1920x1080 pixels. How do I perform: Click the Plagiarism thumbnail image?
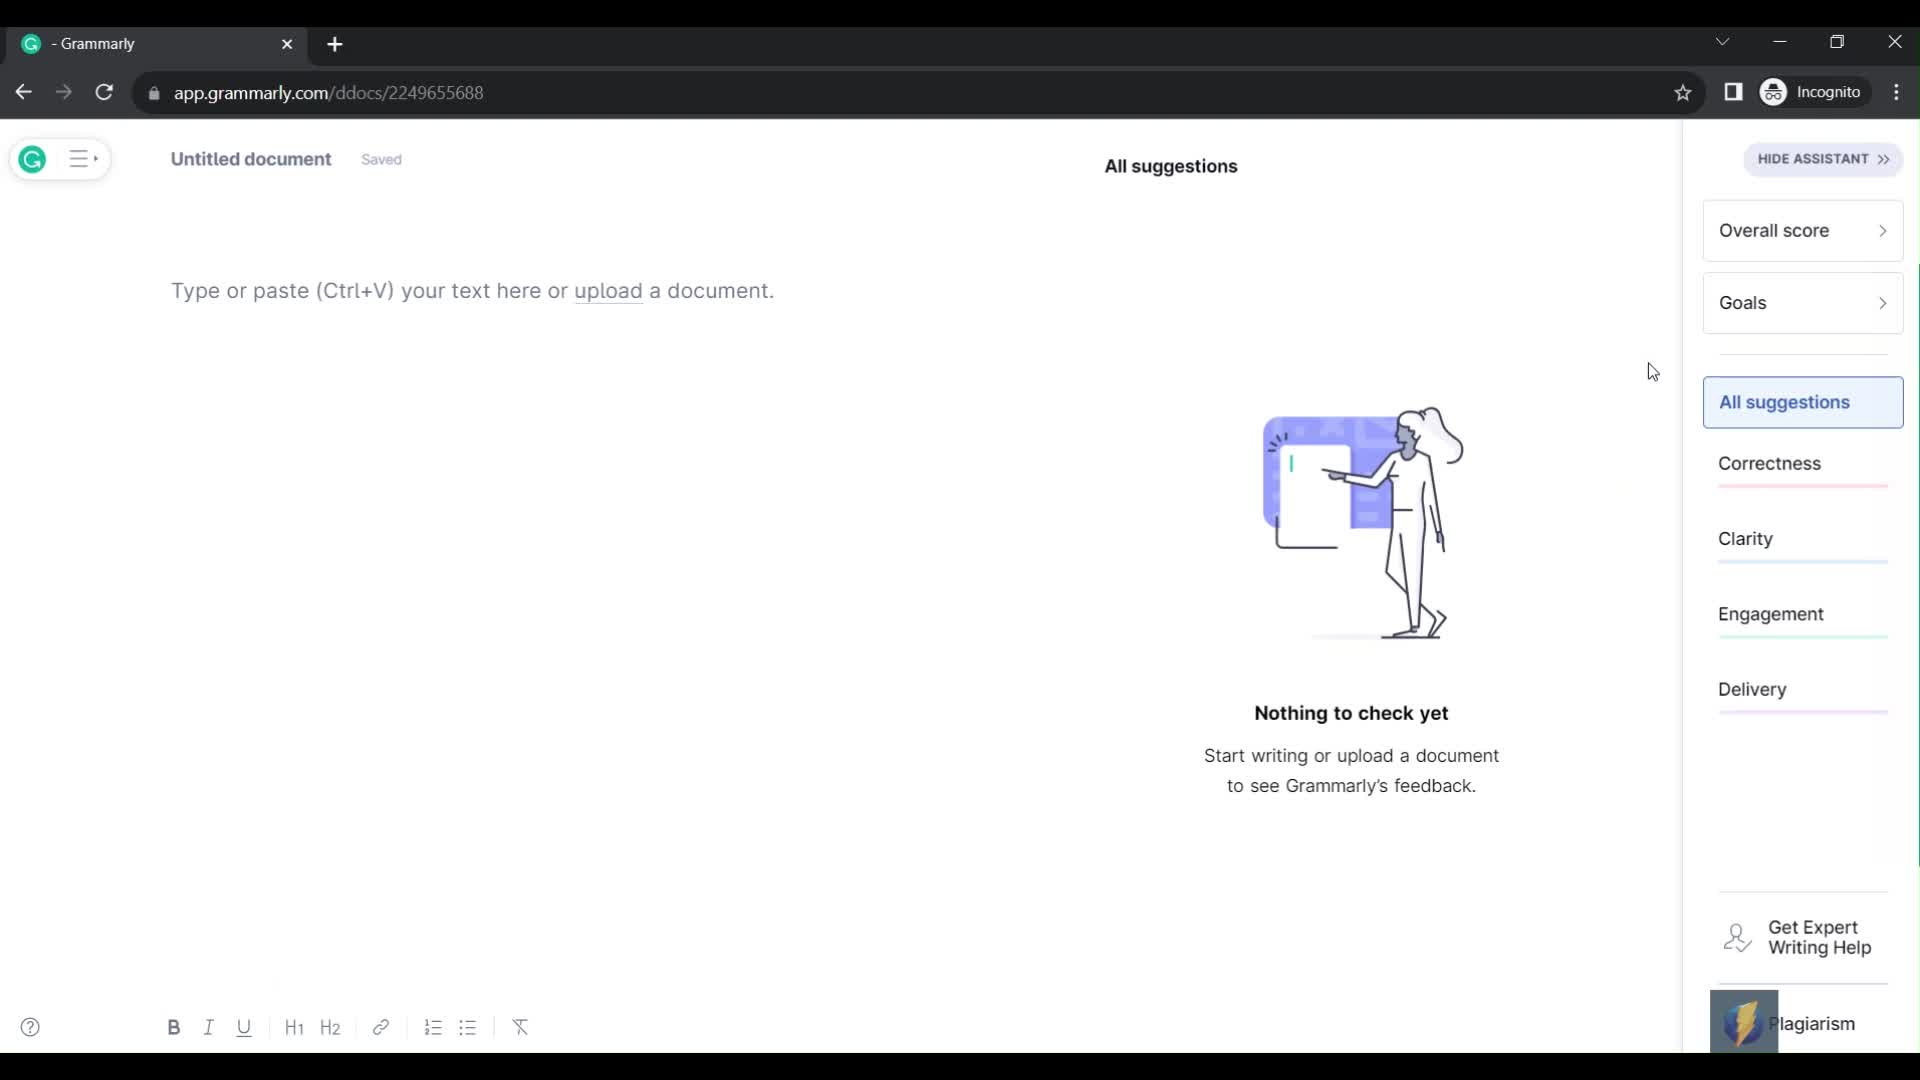[x=1744, y=1021]
